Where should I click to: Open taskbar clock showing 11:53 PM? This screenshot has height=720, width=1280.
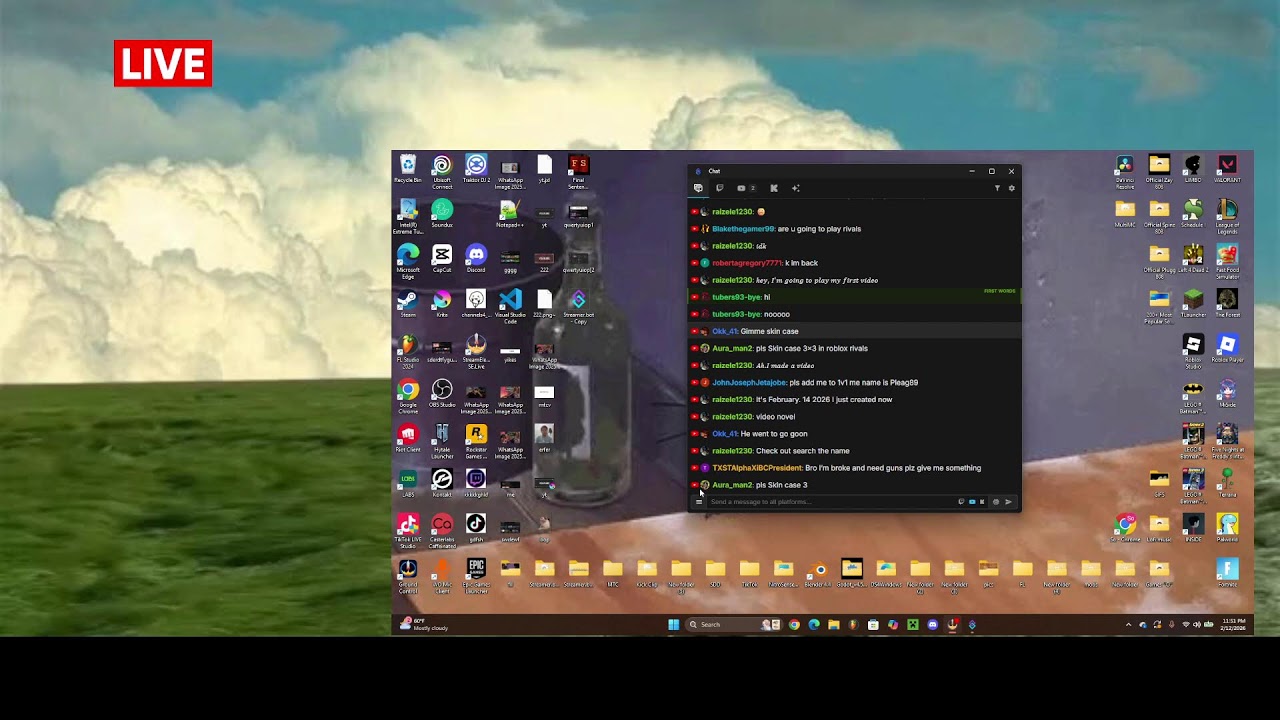click(1233, 625)
